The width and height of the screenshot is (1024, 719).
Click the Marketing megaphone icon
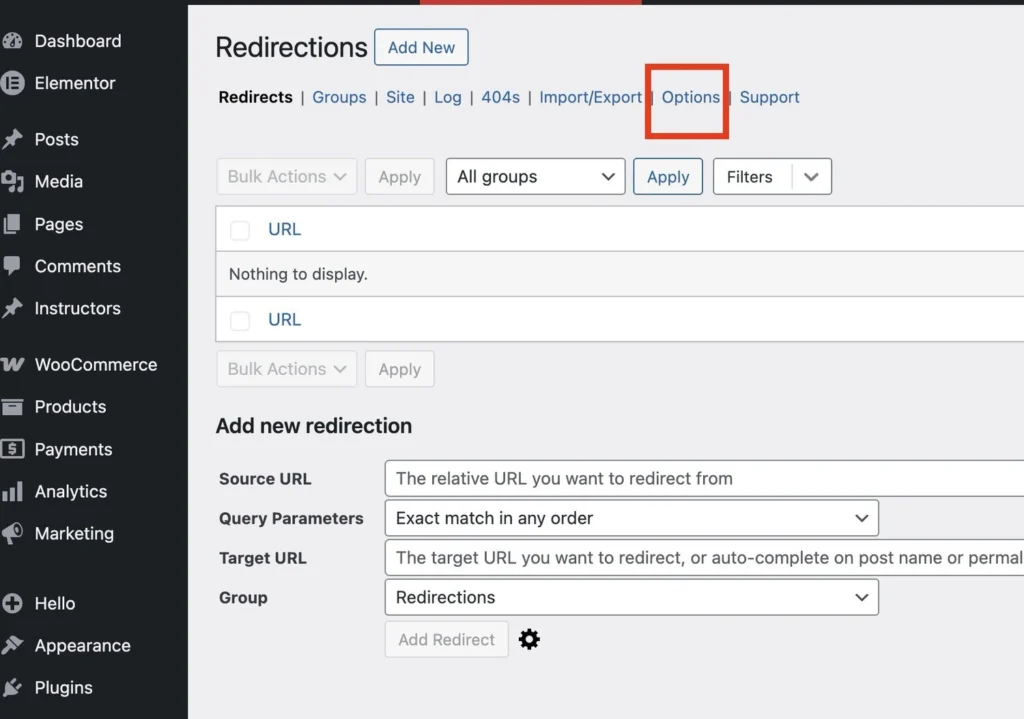coord(13,534)
